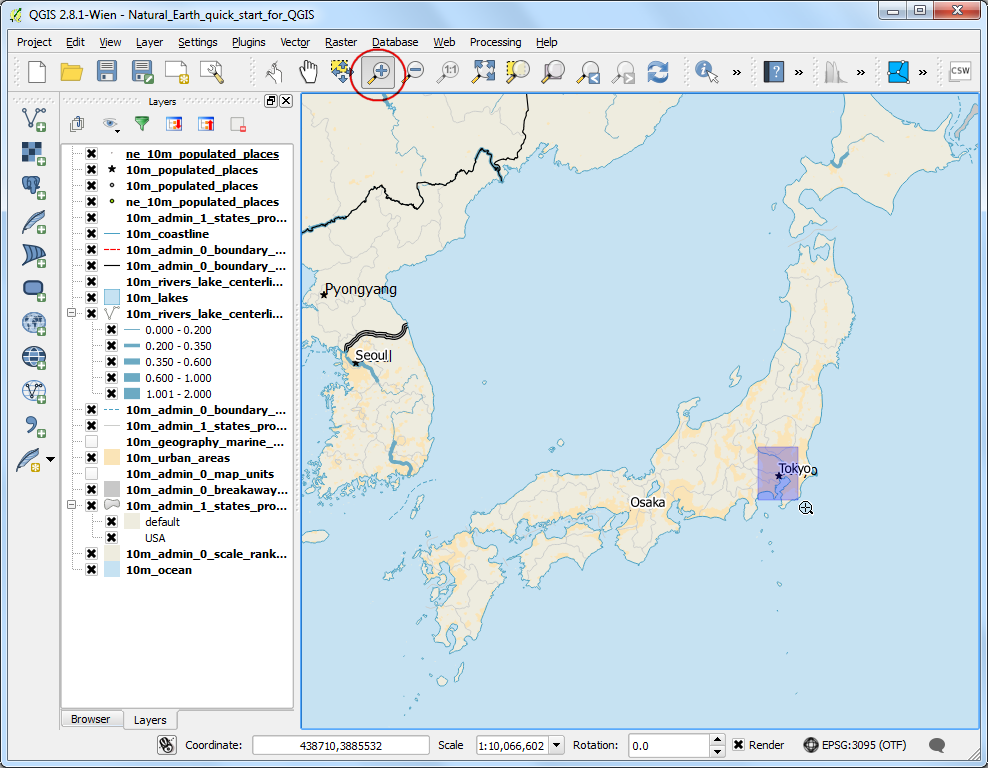Increase the rotation value
This screenshot has width=988, height=768.
[717, 740]
